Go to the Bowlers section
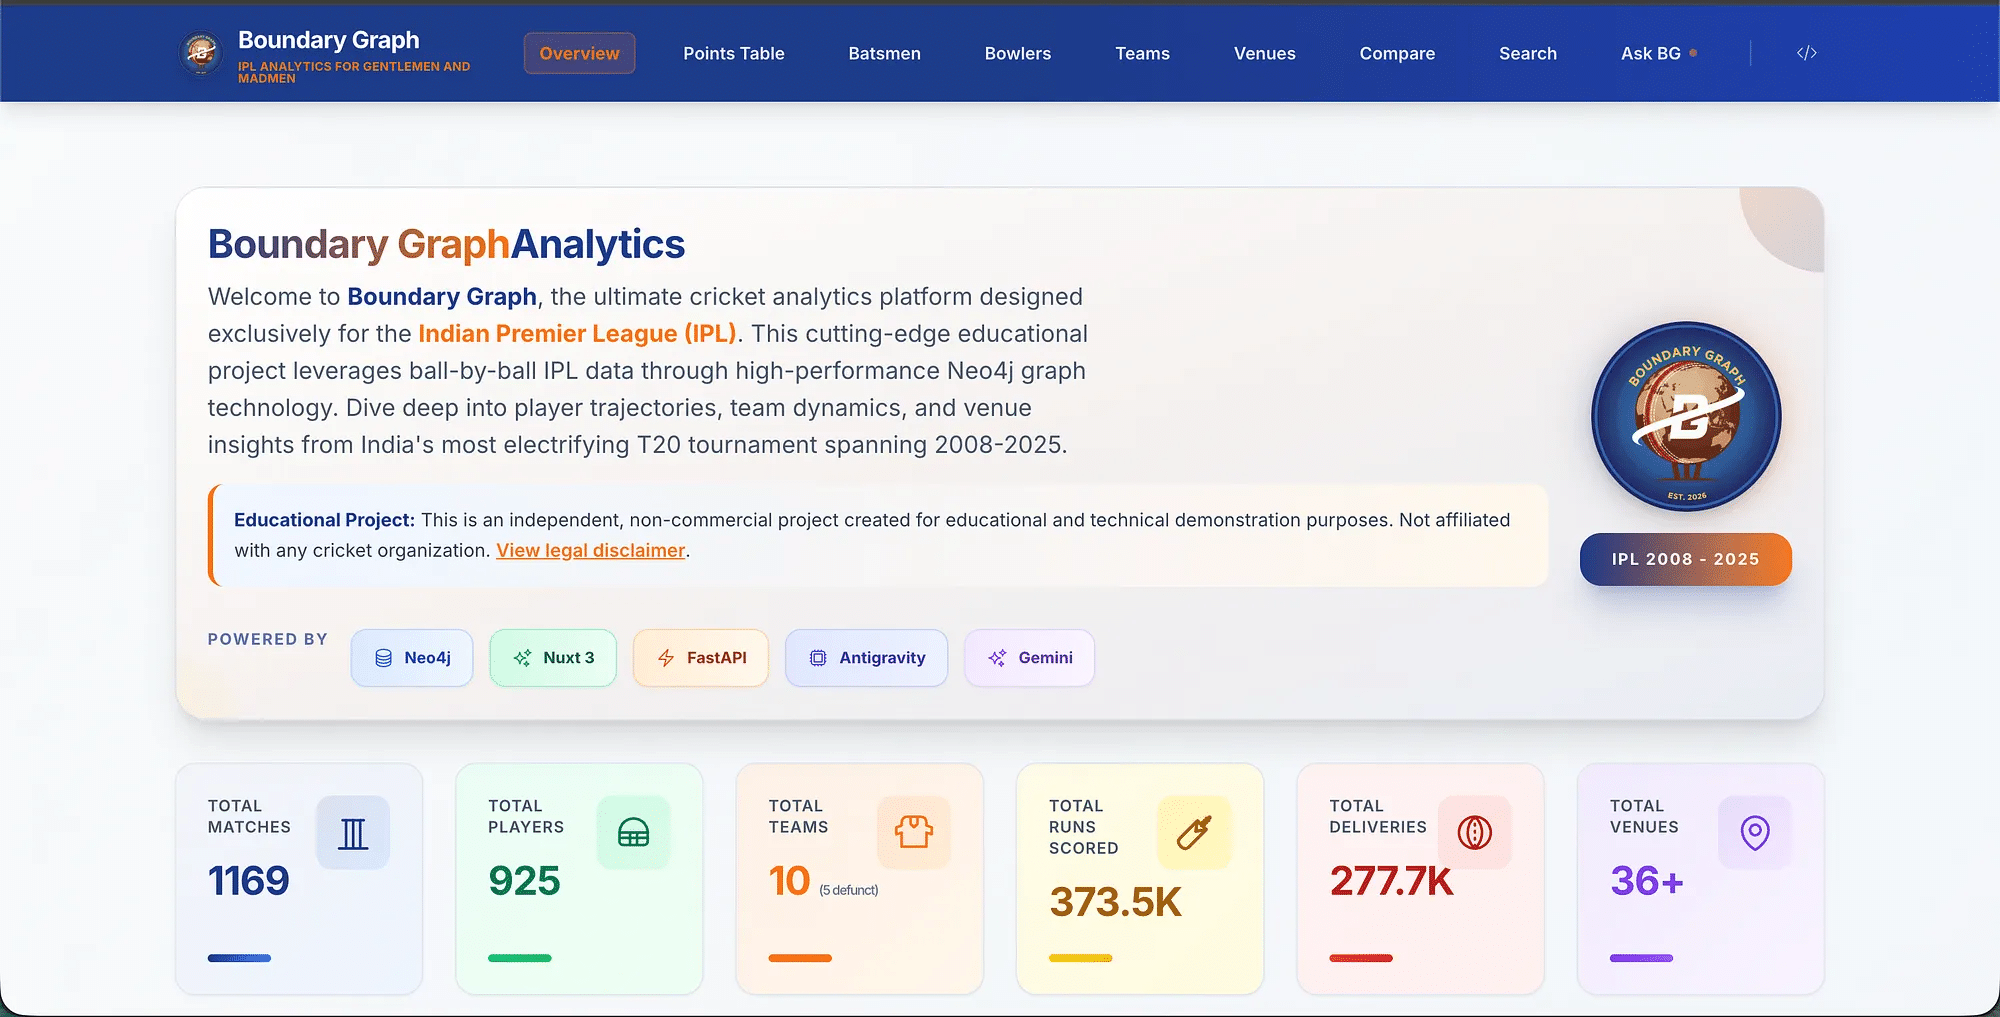 (x=1018, y=53)
